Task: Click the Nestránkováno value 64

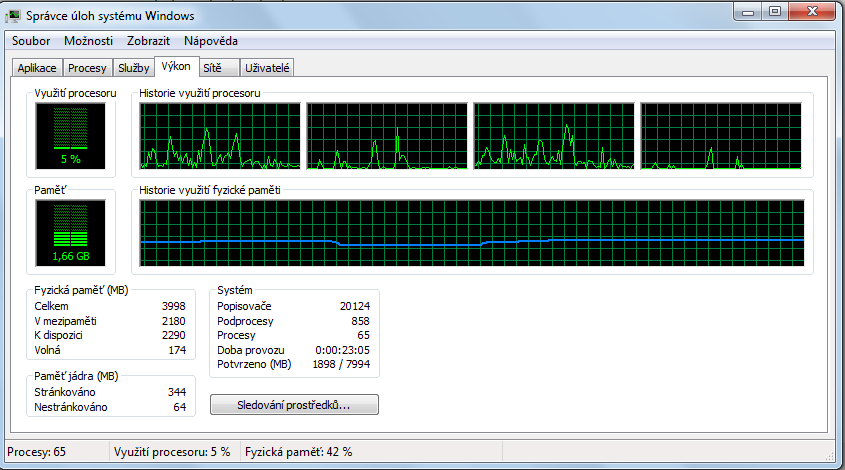Action: [180, 407]
